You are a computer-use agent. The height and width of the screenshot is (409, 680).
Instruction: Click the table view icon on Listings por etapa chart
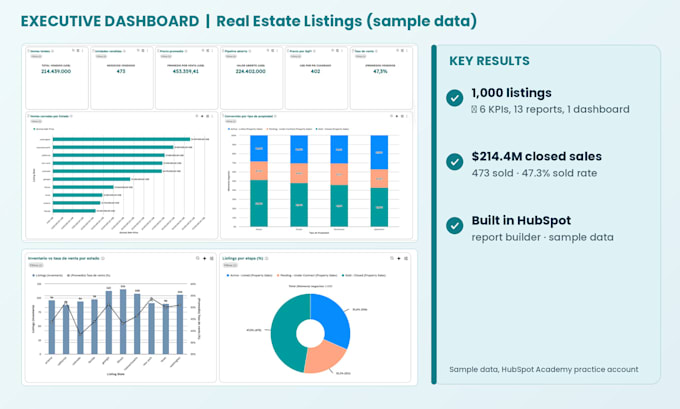click(406, 258)
